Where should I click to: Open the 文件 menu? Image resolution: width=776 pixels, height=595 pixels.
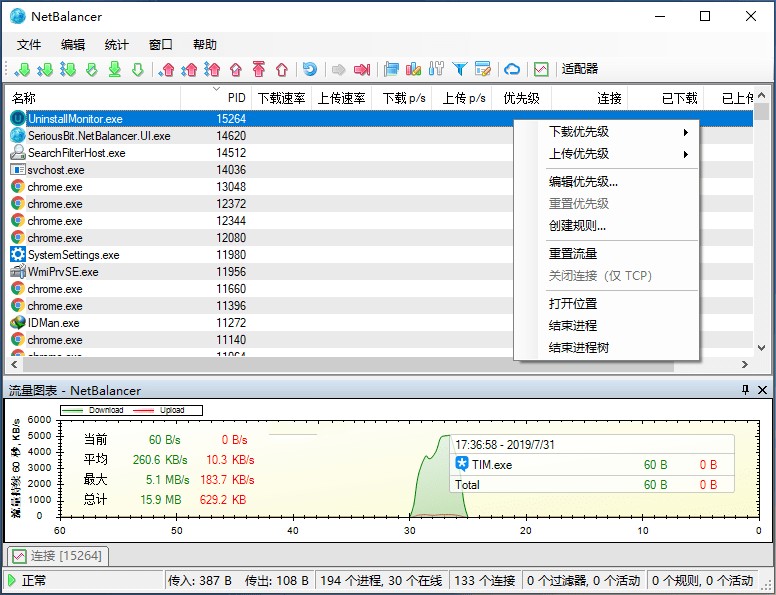[x=29, y=45]
